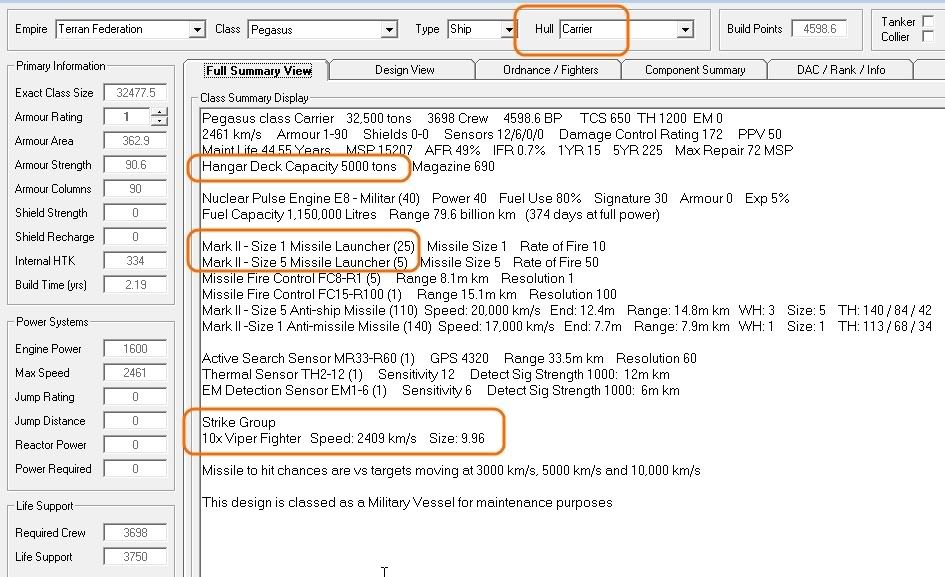Open the Component Summary tab
This screenshot has height=577, width=945.
point(695,70)
